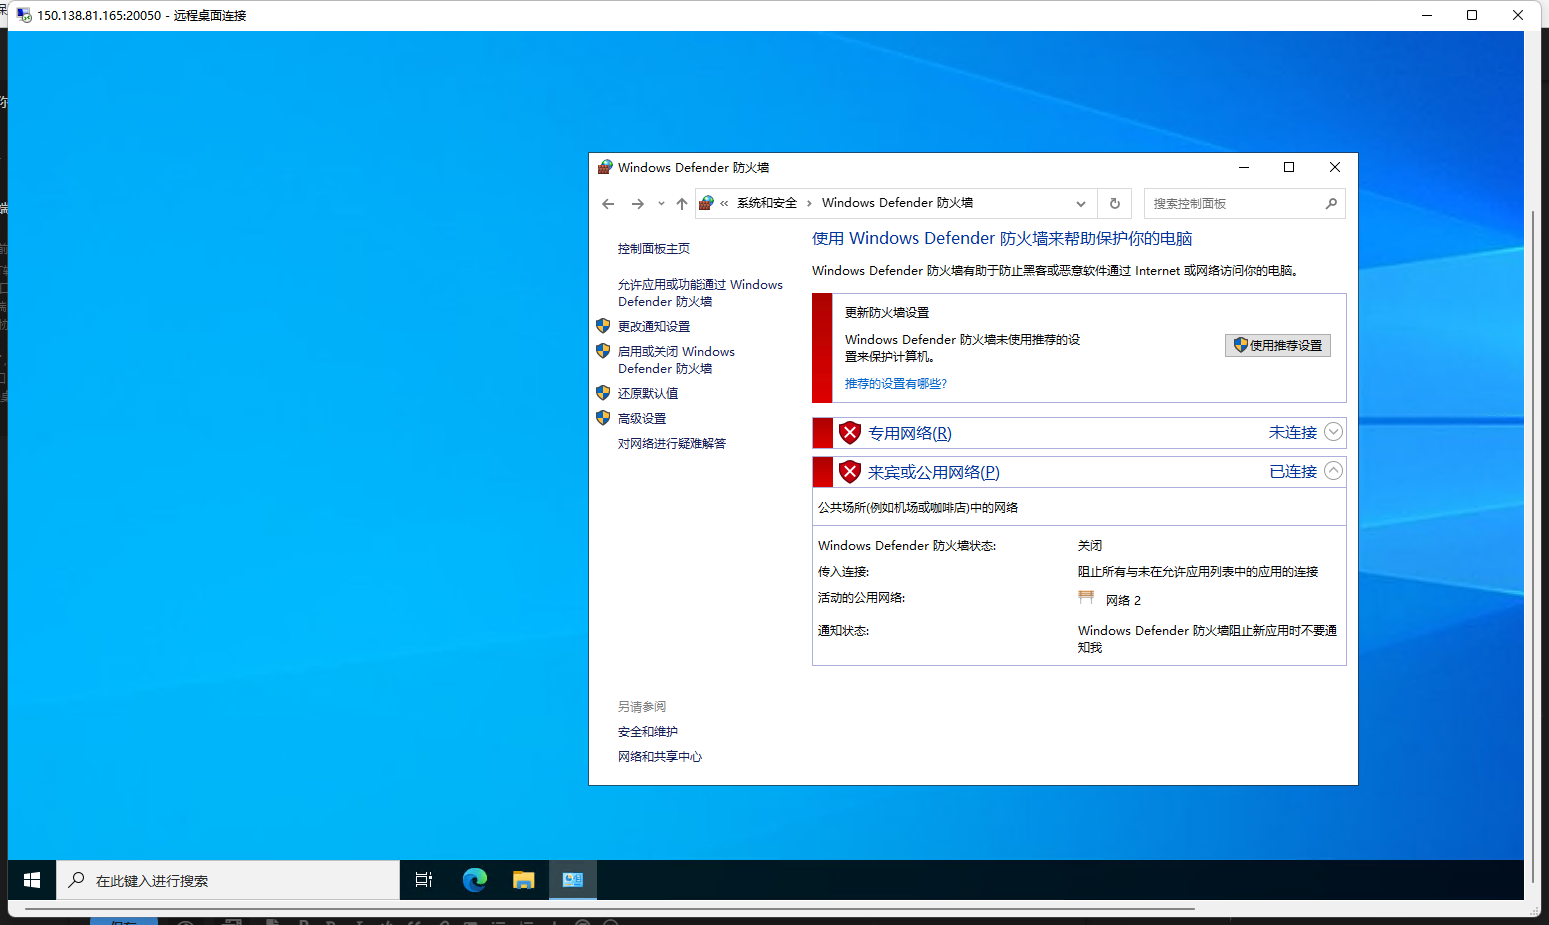The width and height of the screenshot is (1549, 925).
Task: Click remote desktop connection title icon
Action: pyautogui.click(x=24, y=15)
